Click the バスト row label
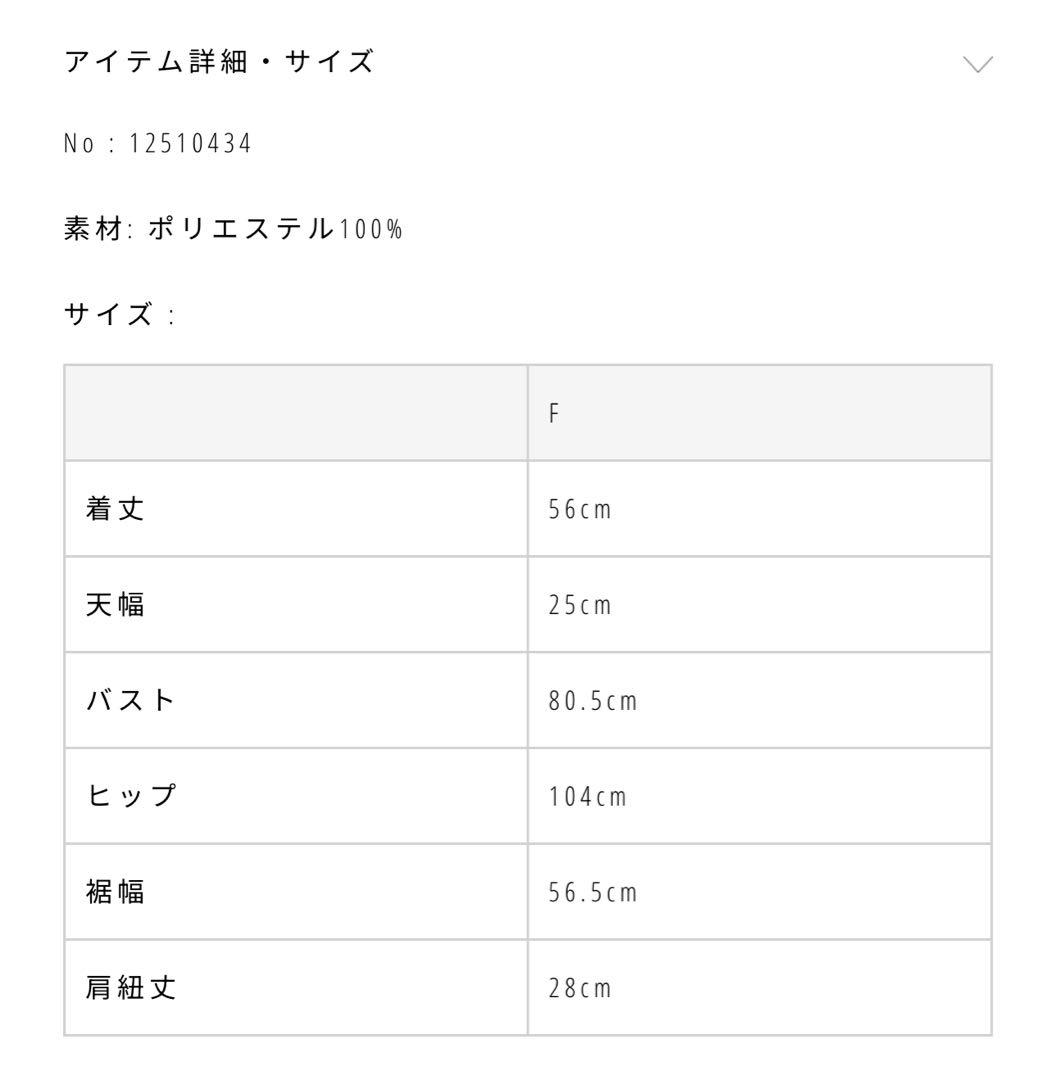This screenshot has width=1057, height=1080. point(130,700)
